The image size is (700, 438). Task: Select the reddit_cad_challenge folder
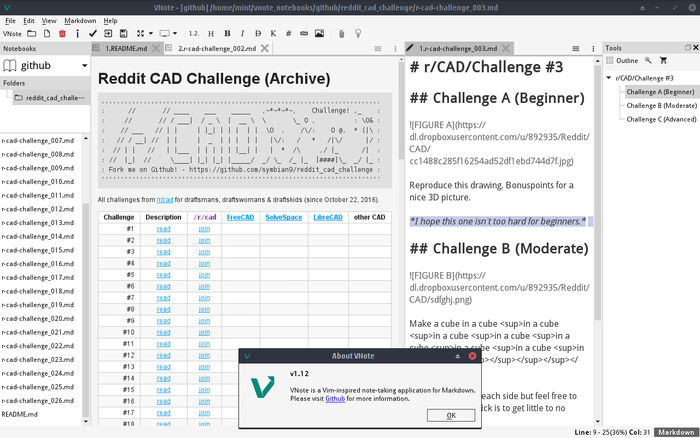[x=56, y=98]
